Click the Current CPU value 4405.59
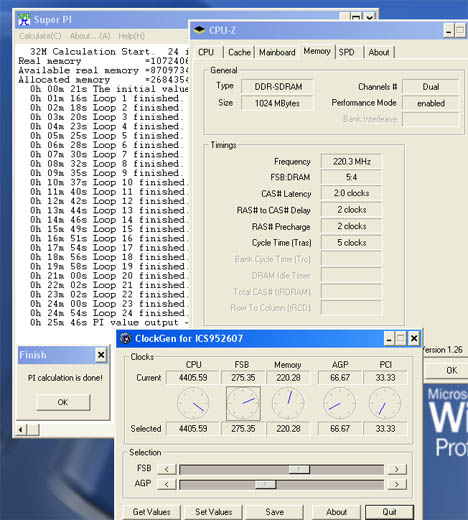This screenshot has height=520, width=468. (193, 378)
